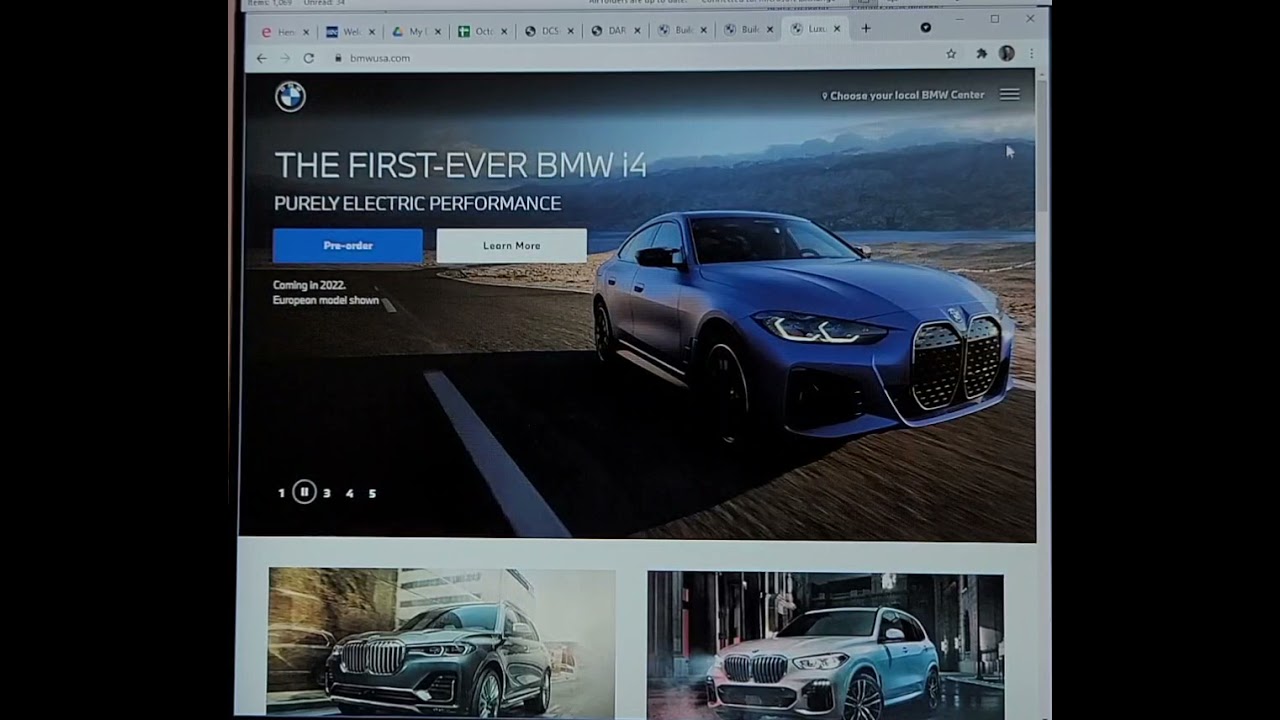The width and height of the screenshot is (1280, 720).
Task: Open the Chrome profile avatar
Action: pyautogui.click(x=1006, y=54)
